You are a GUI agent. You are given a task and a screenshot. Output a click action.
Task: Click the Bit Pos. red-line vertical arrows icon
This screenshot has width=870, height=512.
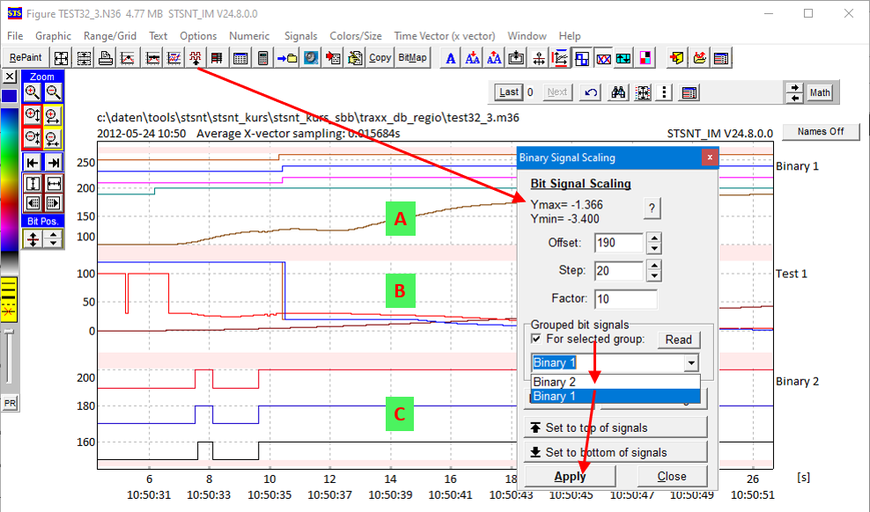[32, 240]
